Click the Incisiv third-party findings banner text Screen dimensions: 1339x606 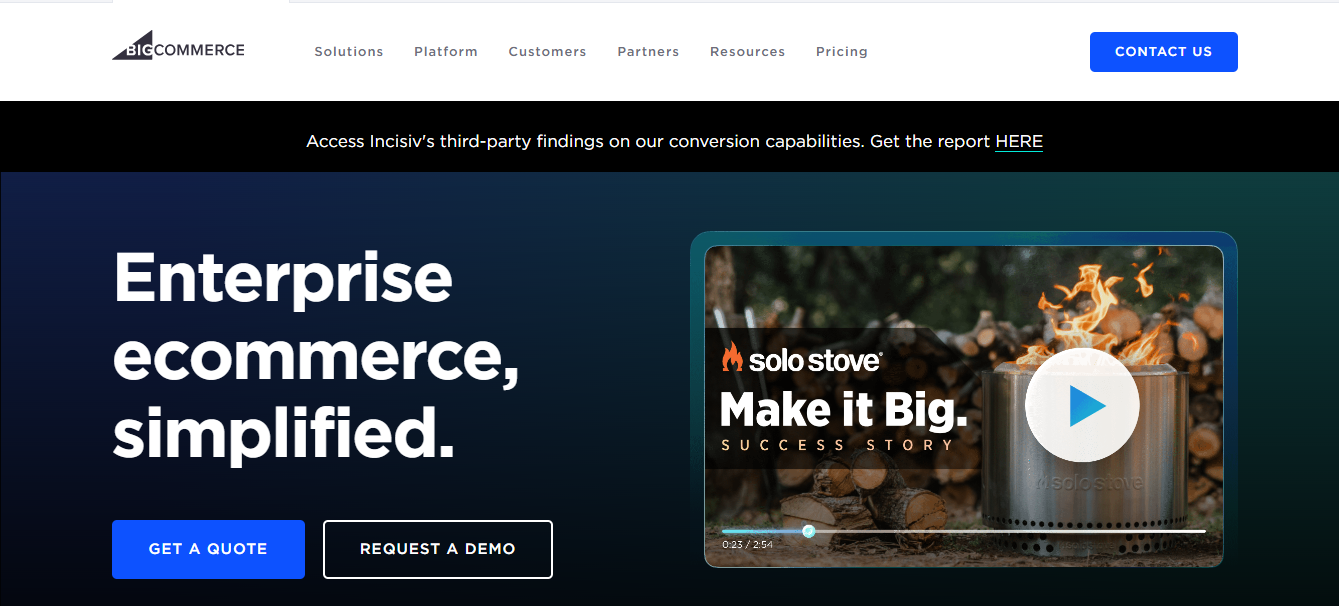pos(675,142)
